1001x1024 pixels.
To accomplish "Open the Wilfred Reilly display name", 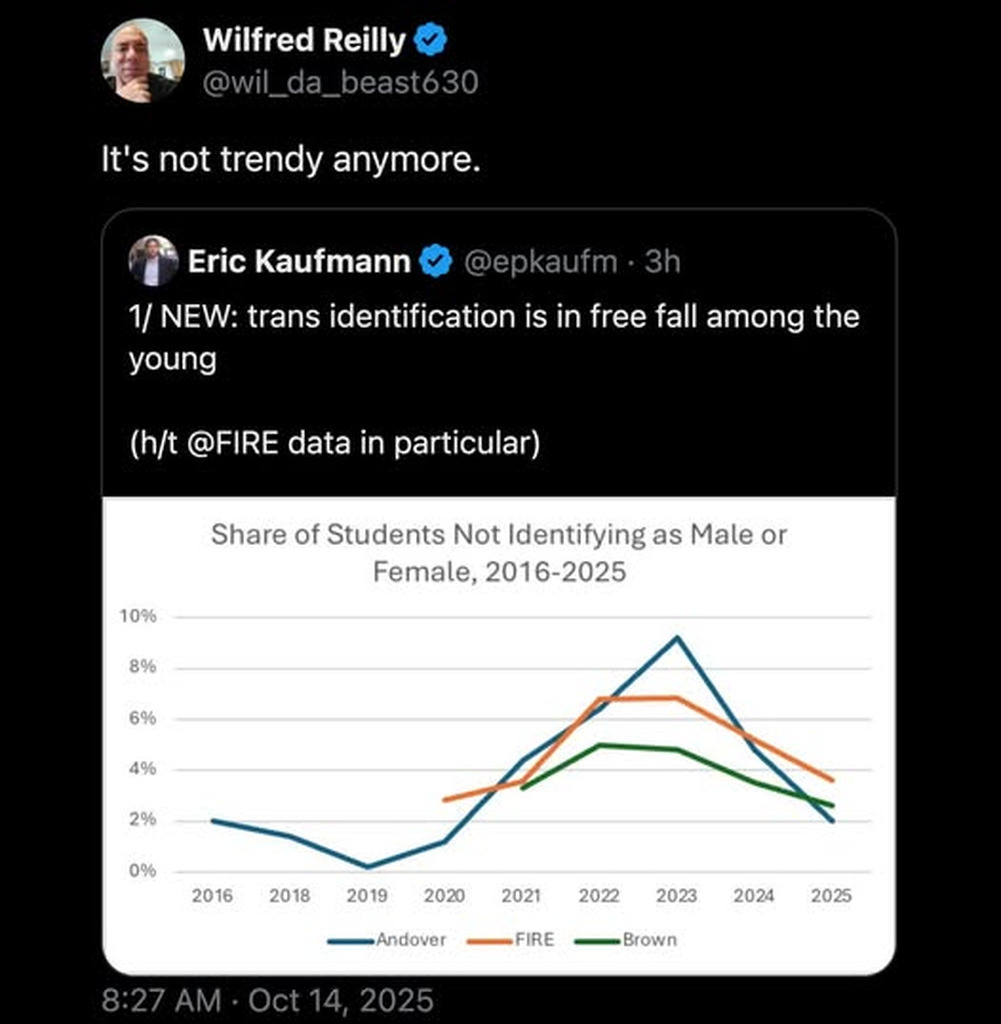I will (x=304, y=41).
